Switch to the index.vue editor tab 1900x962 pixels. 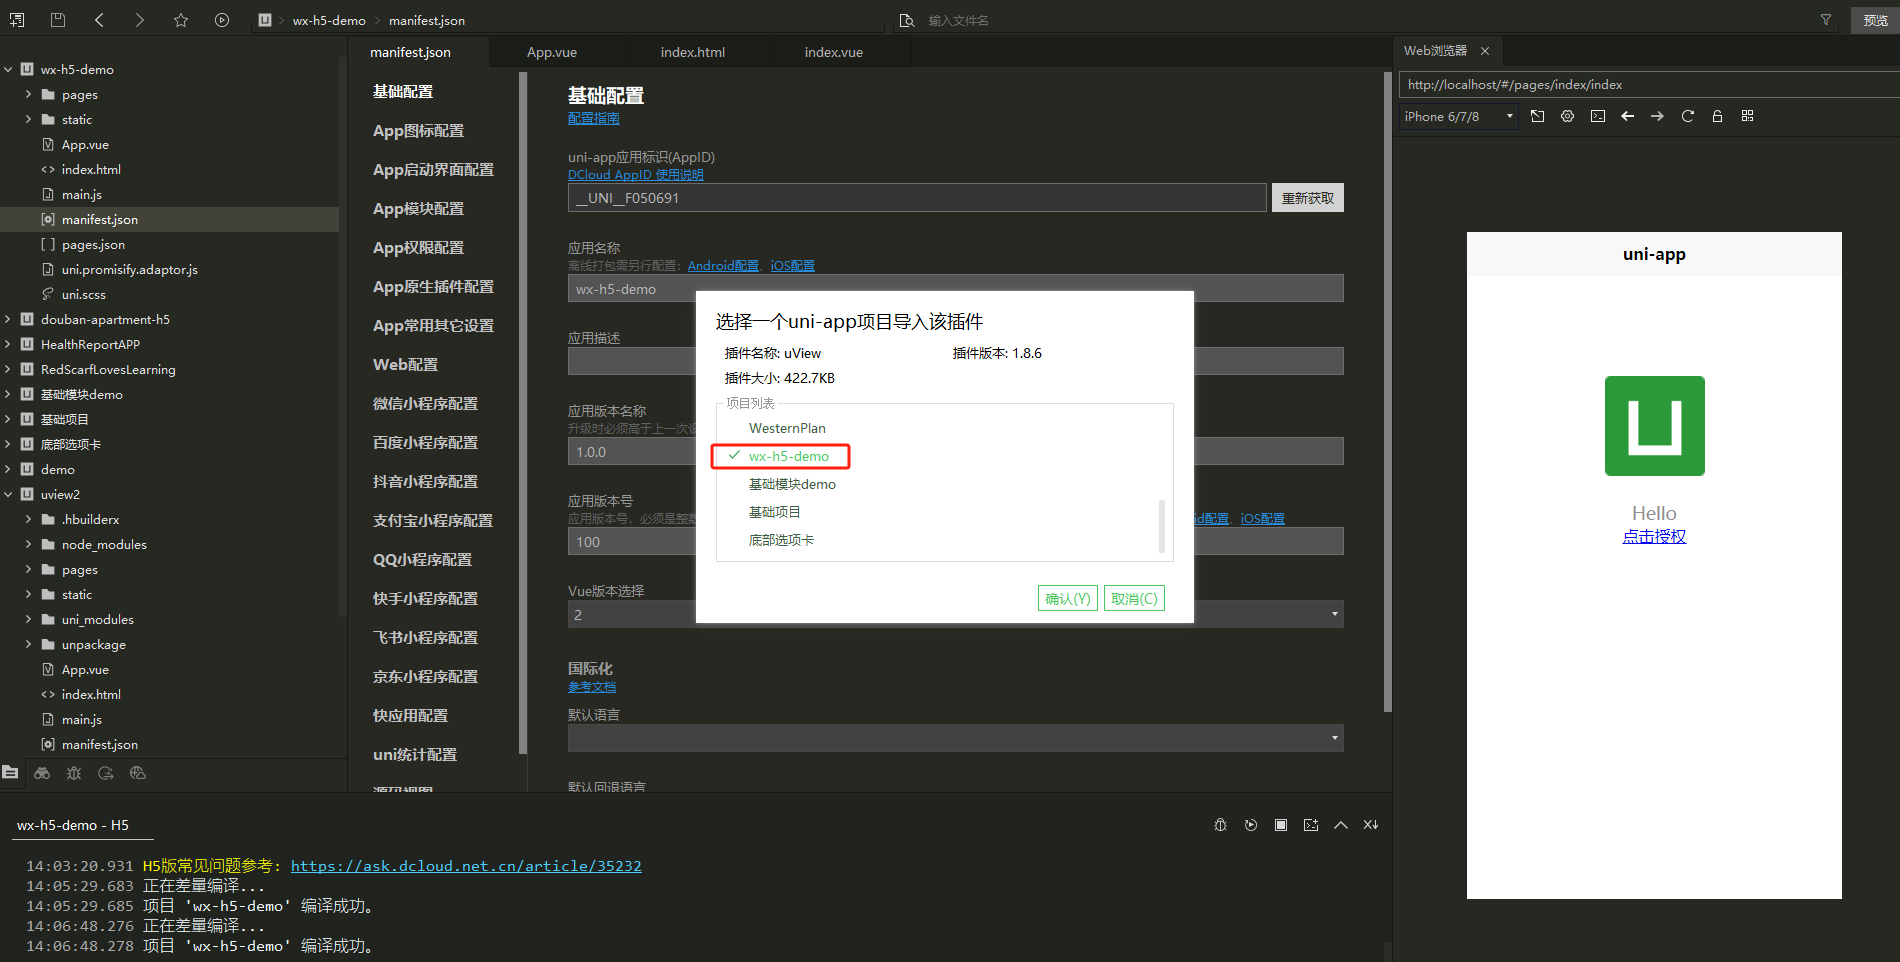point(834,52)
